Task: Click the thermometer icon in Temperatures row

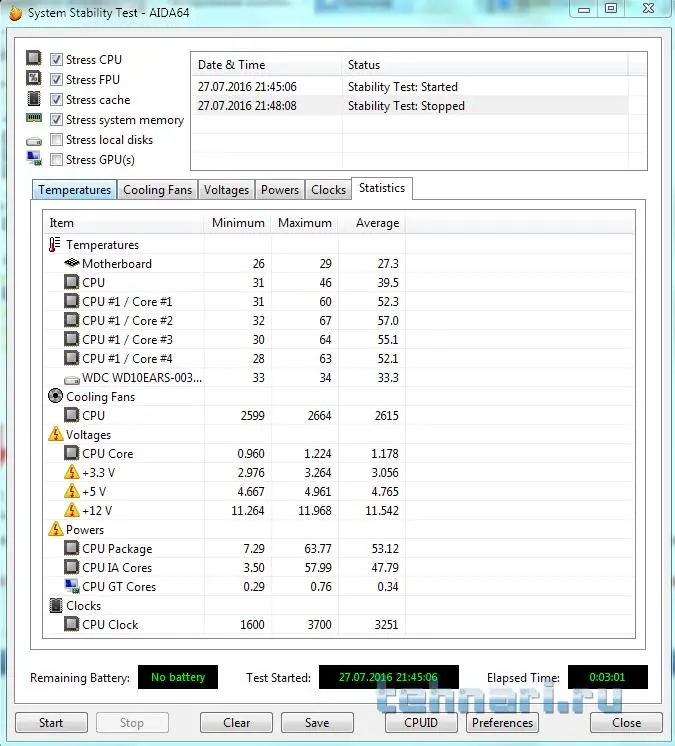Action: pos(55,245)
